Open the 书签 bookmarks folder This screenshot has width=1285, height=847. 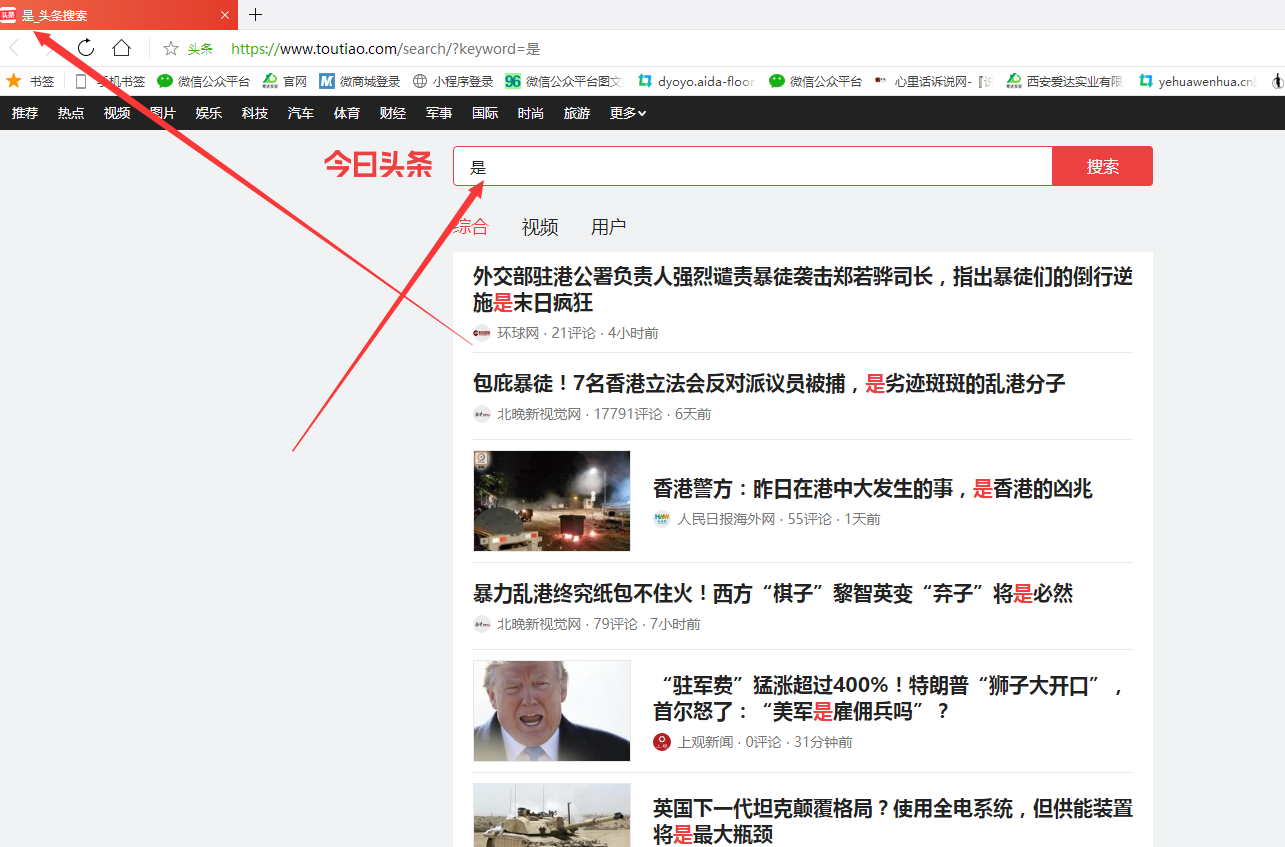pos(31,81)
